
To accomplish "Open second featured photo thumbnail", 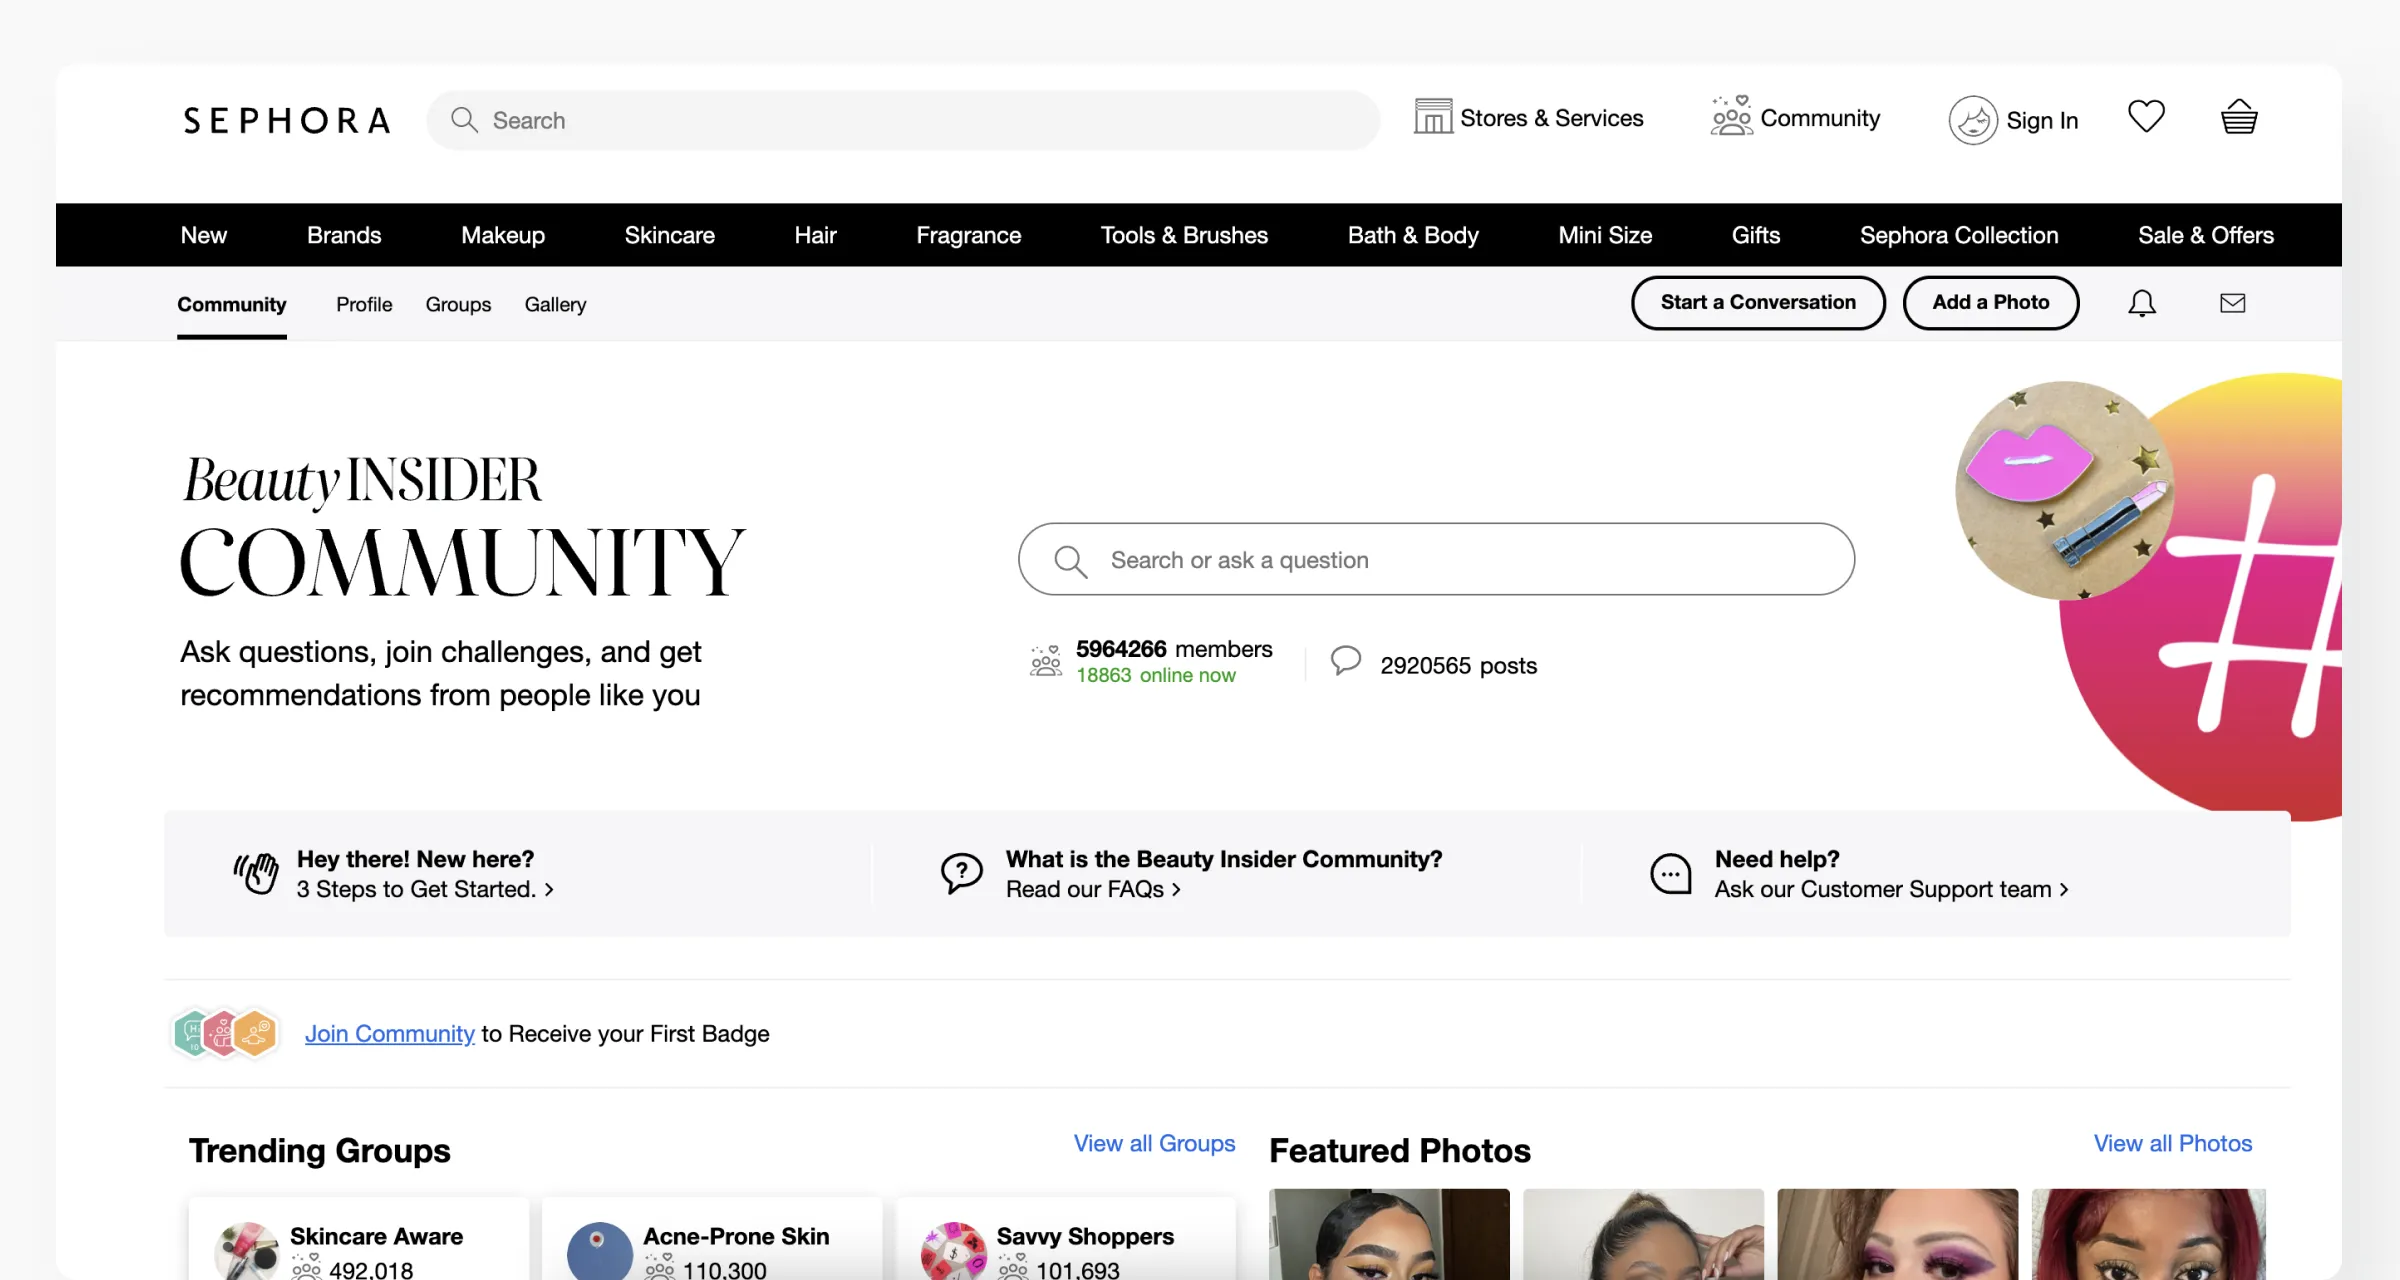I will 1643,1234.
